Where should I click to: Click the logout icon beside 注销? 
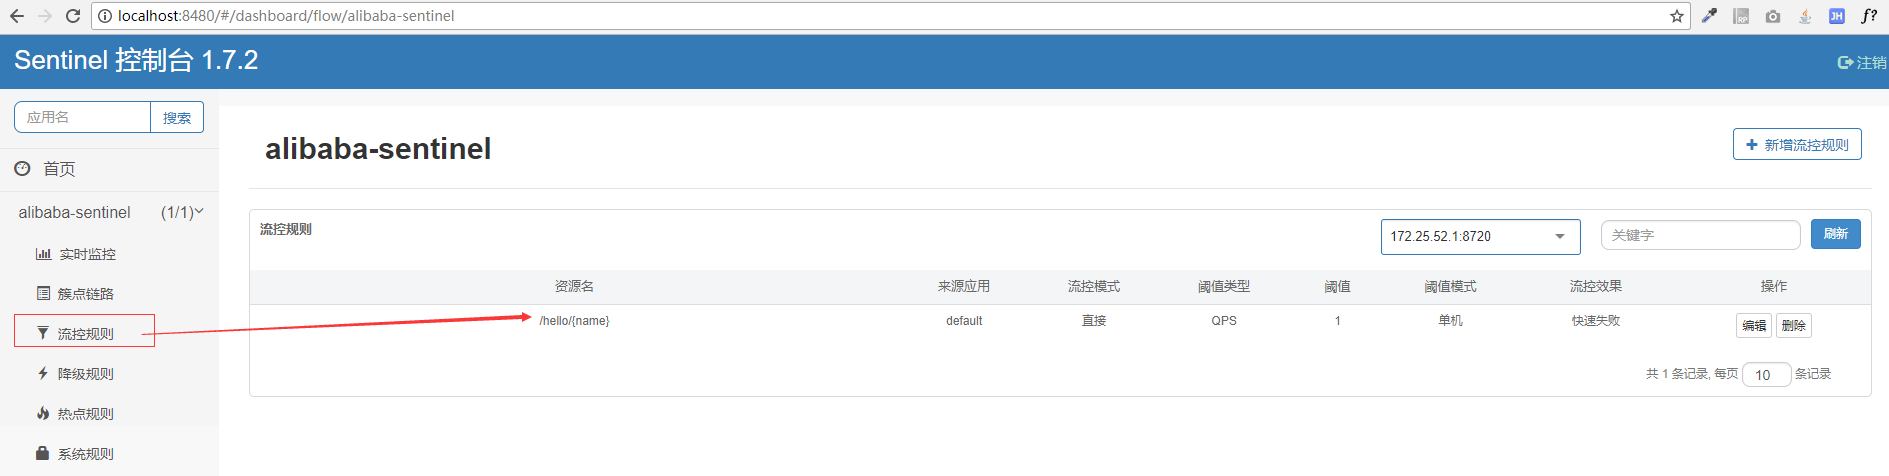(x=1846, y=62)
